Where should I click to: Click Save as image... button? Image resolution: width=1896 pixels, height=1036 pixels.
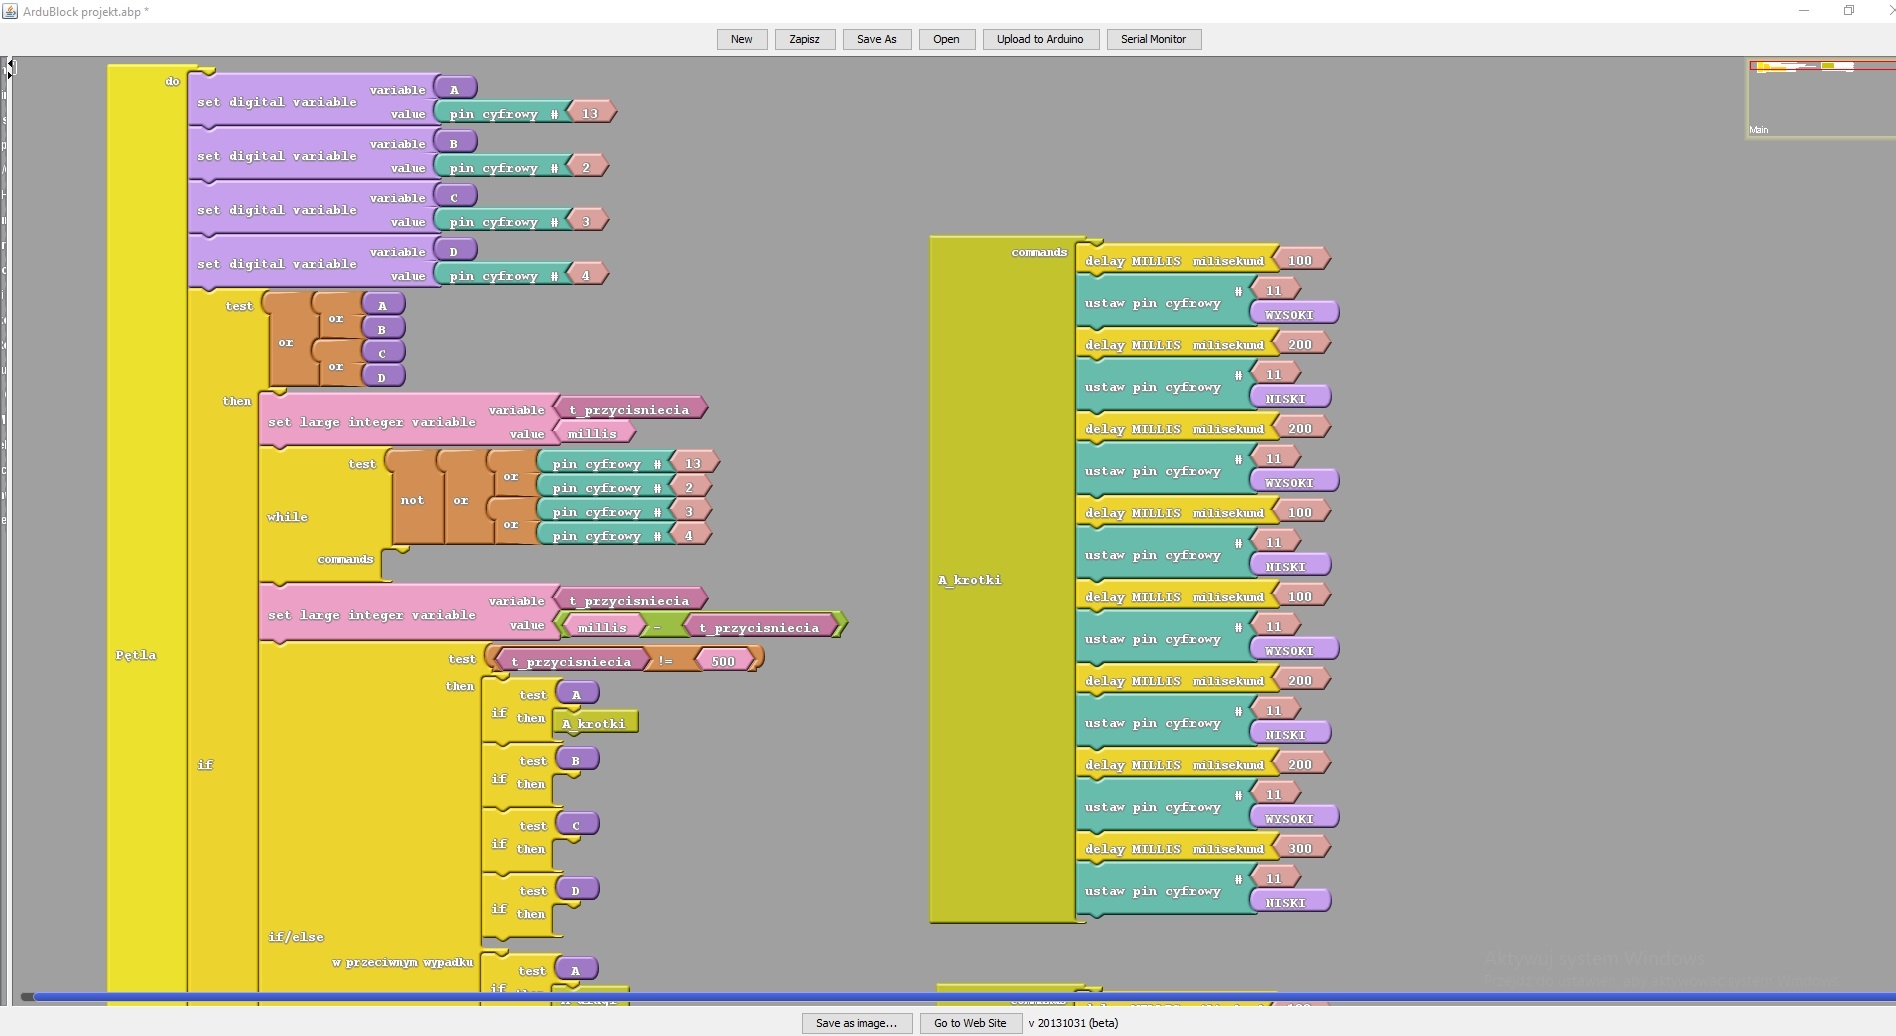[x=856, y=1023]
